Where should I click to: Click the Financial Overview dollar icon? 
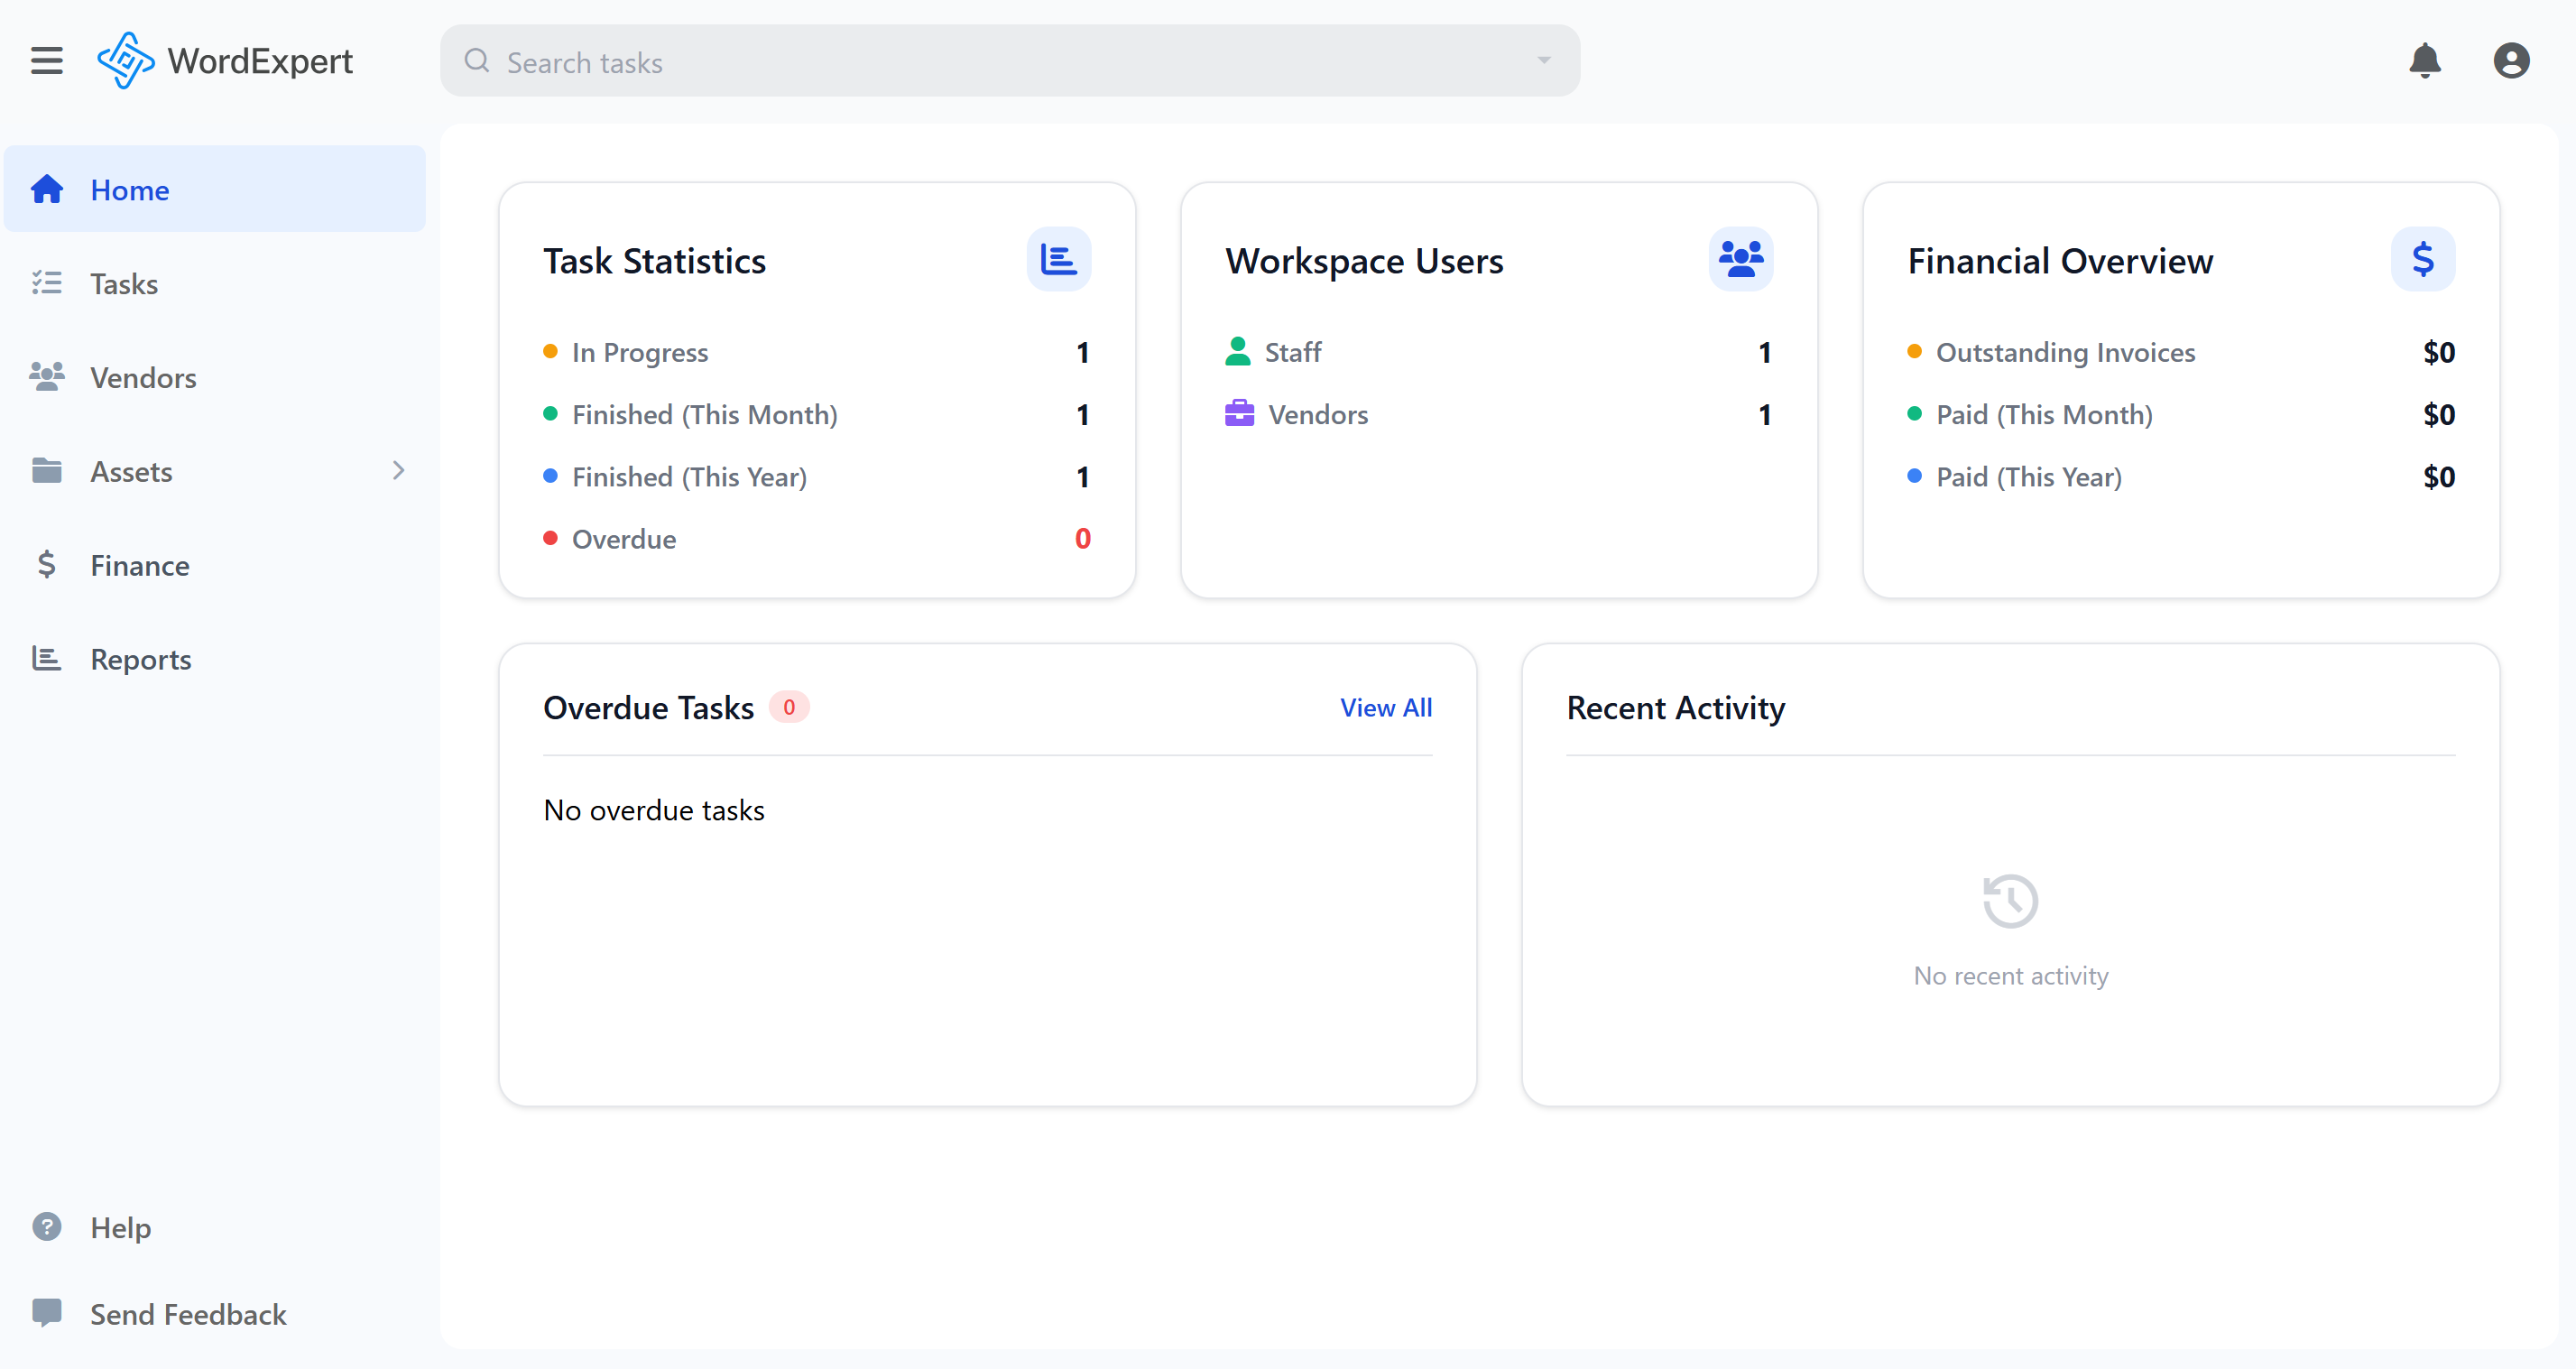tap(2423, 259)
